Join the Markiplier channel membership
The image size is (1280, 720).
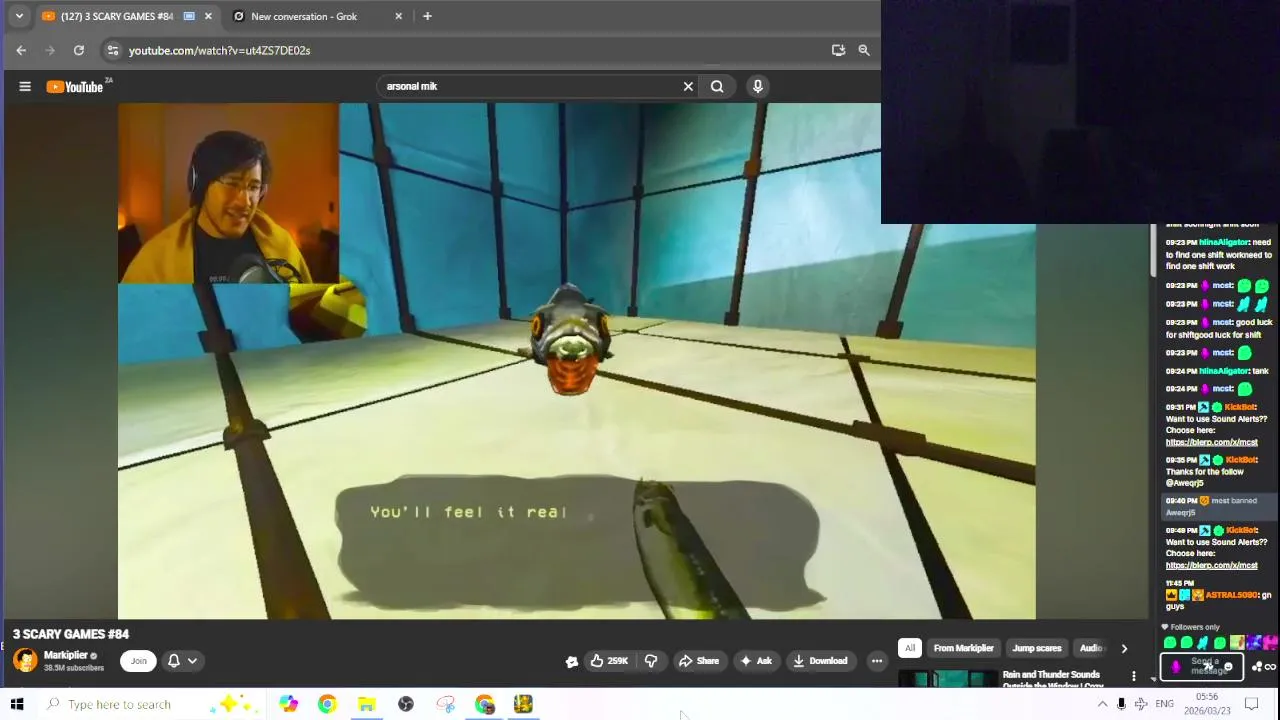[139, 660]
